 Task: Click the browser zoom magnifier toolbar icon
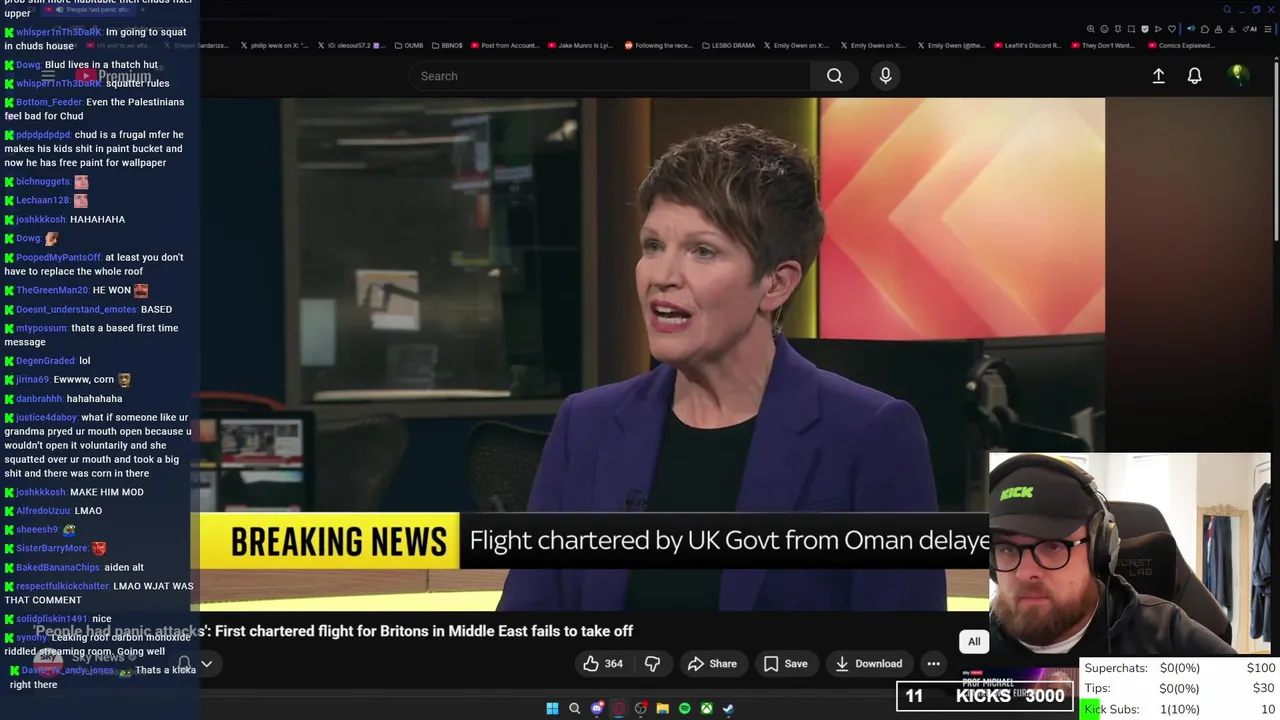click(1091, 29)
